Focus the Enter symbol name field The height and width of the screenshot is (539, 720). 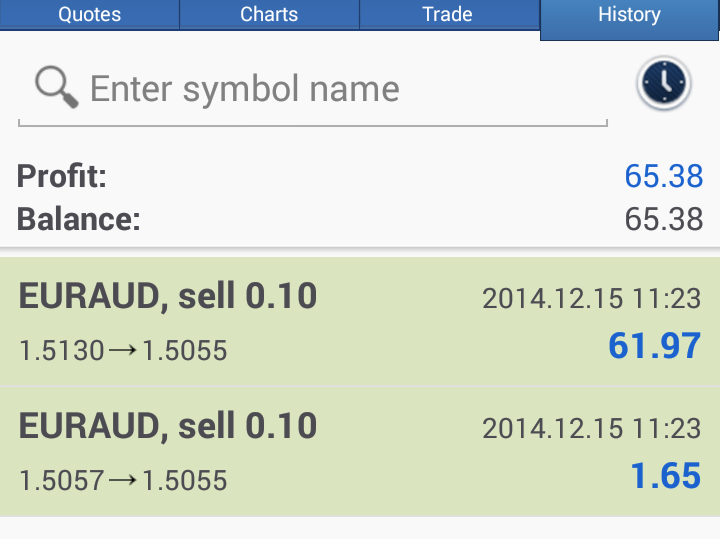click(x=313, y=90)
